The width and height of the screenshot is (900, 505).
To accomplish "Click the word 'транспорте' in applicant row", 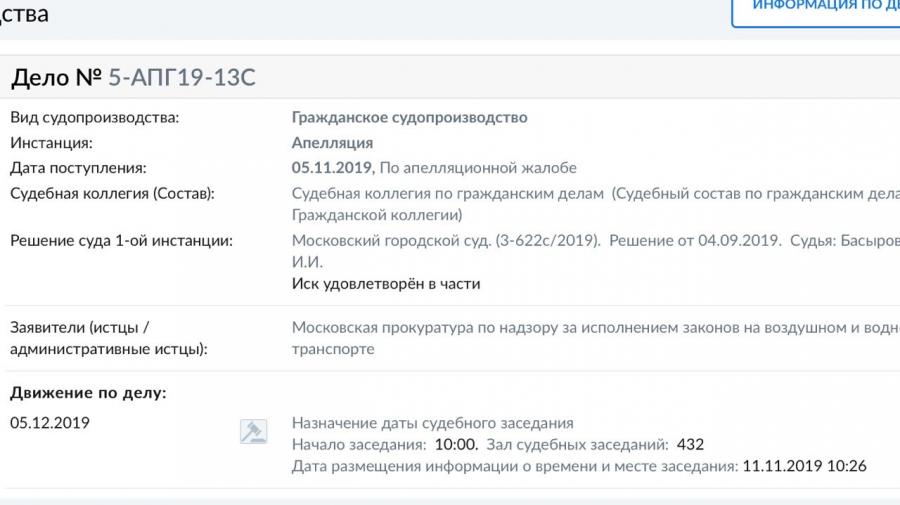I will pyautogui.click(x=333, y=349).
